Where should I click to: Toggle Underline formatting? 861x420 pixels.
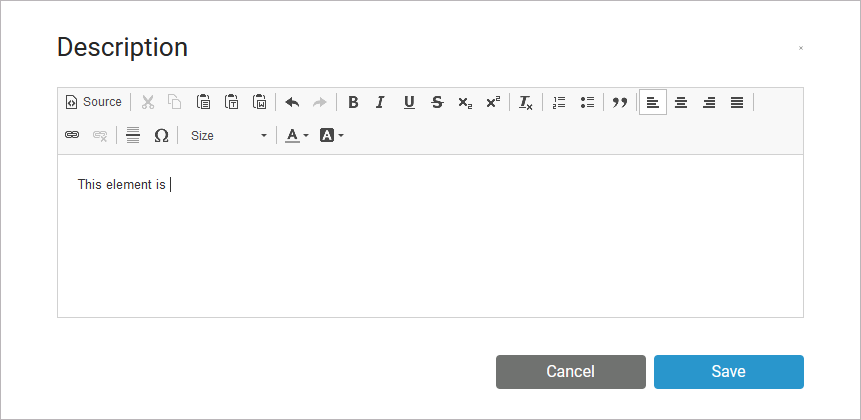409,102
